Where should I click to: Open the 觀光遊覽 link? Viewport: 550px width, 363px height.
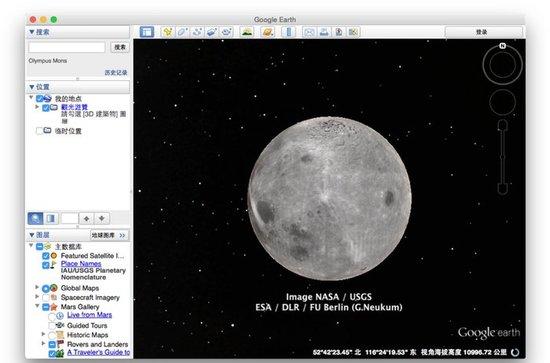point(74,107)
